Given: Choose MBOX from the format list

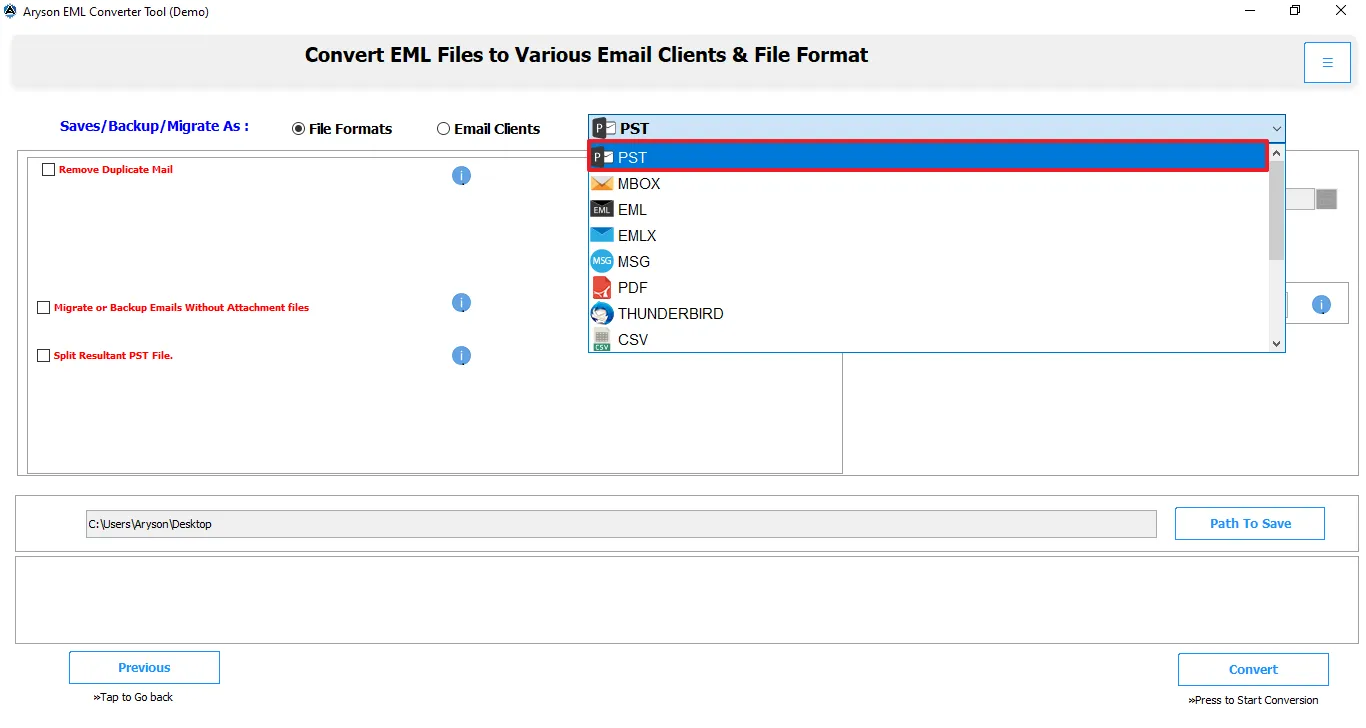Looking at the screenshot, I should coord(639,184).
